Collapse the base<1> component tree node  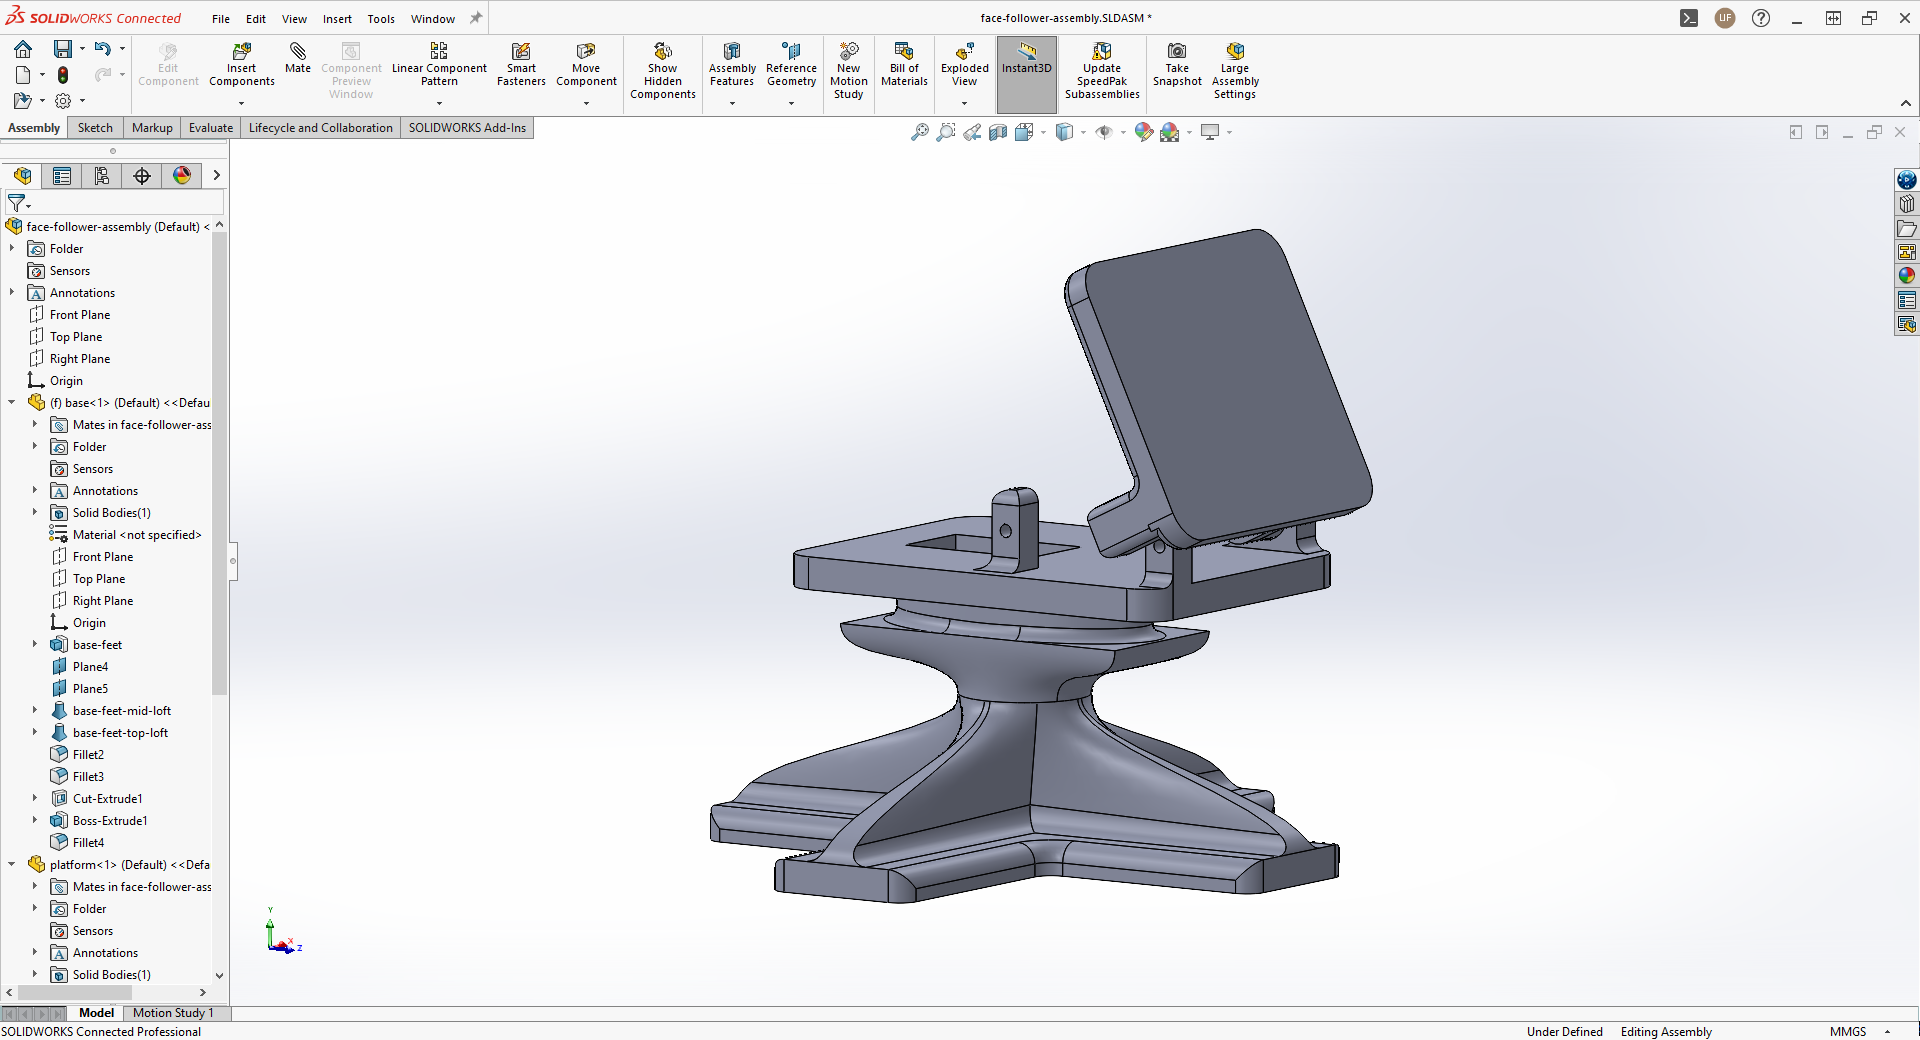12,403
